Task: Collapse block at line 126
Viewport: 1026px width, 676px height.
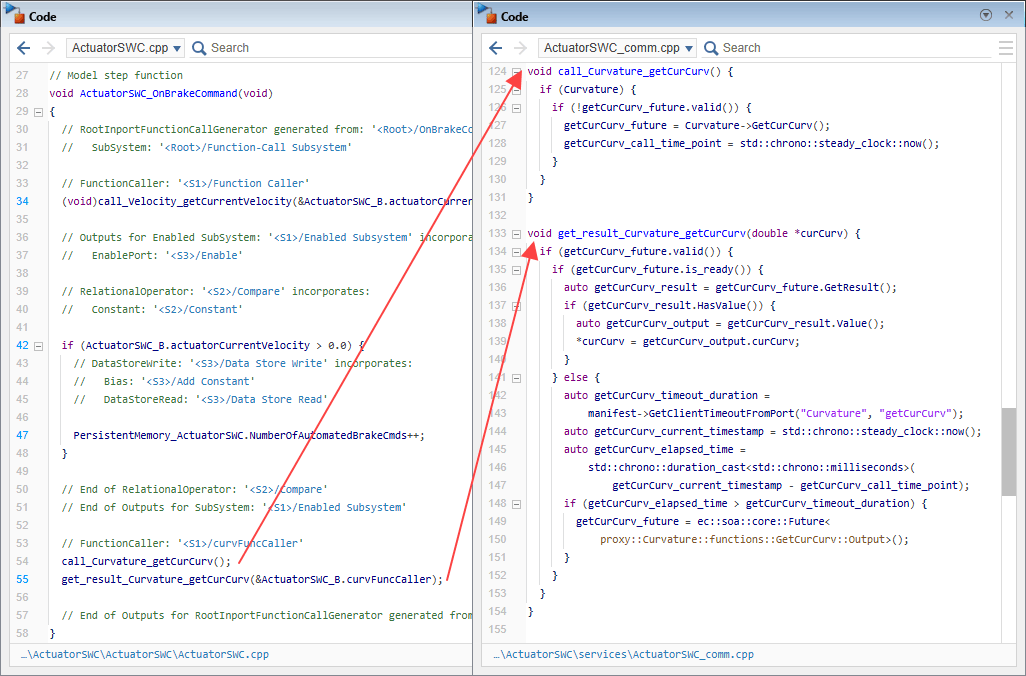Action: [516, 108]
